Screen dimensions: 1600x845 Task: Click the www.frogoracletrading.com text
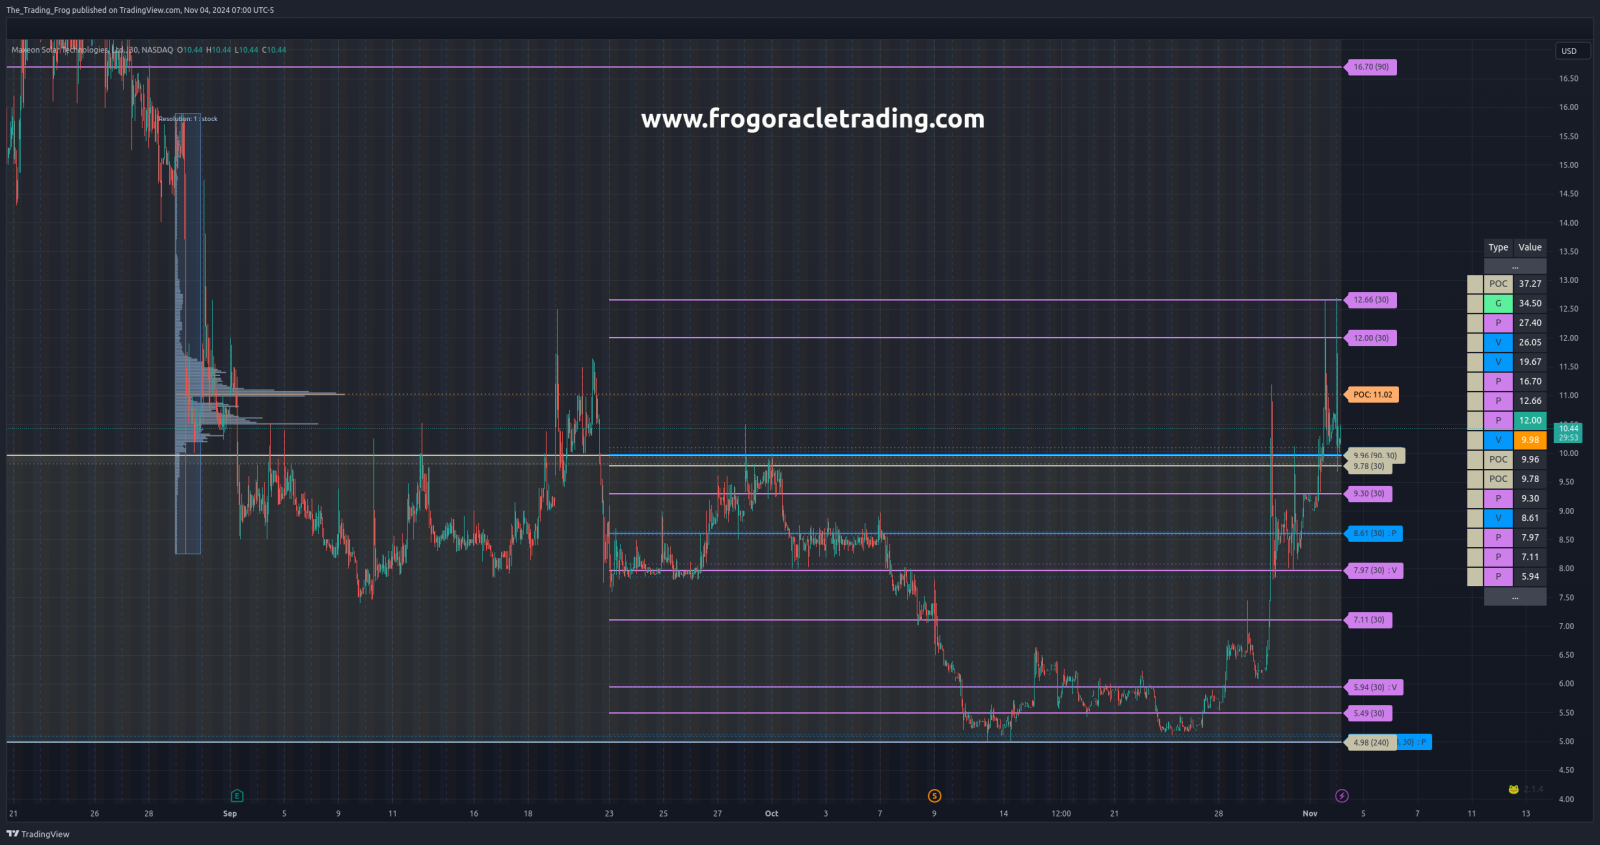(x=812, y=119)
